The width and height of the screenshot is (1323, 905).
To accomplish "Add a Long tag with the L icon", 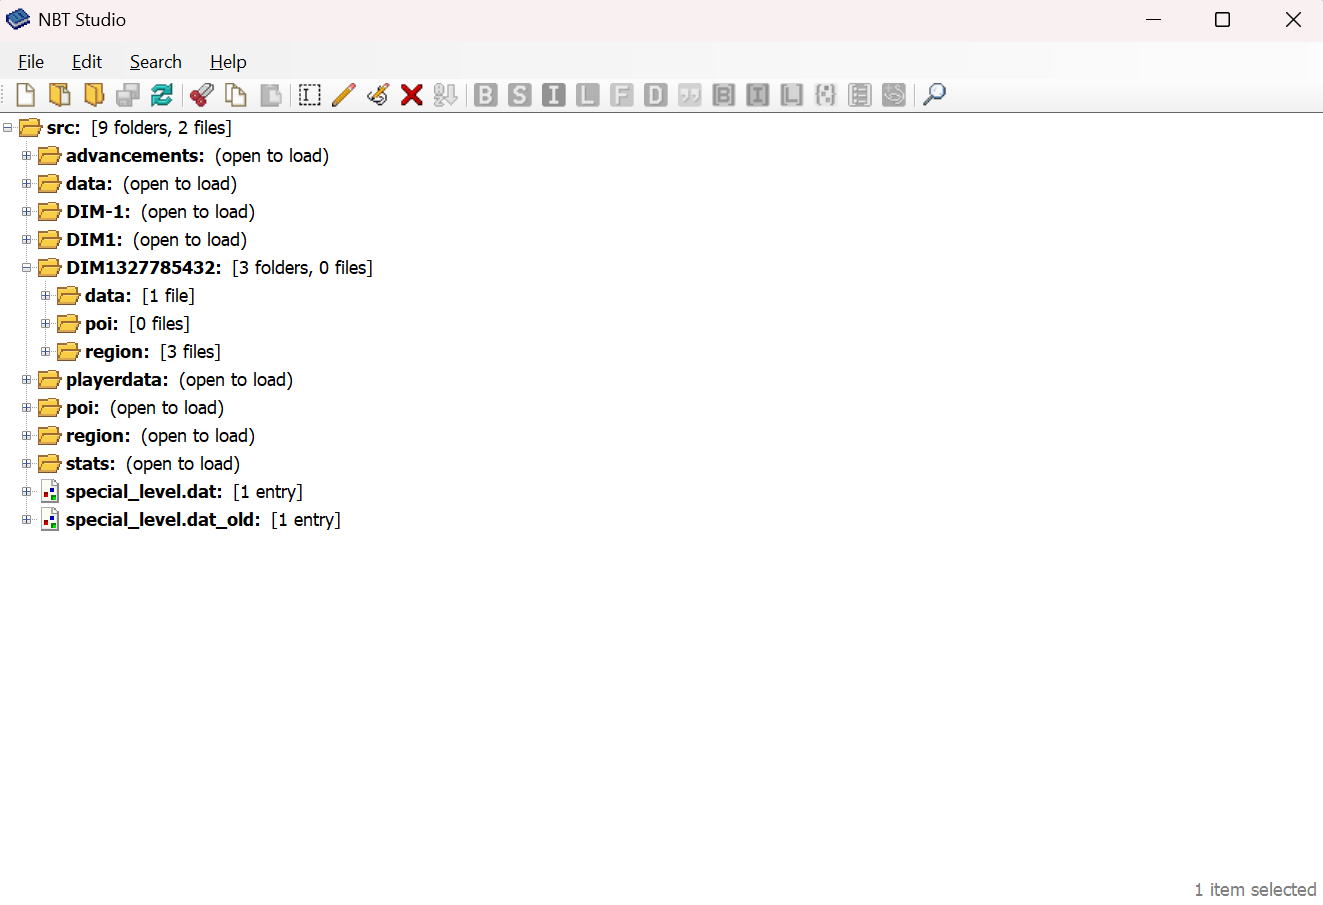I will pos(588,95).
